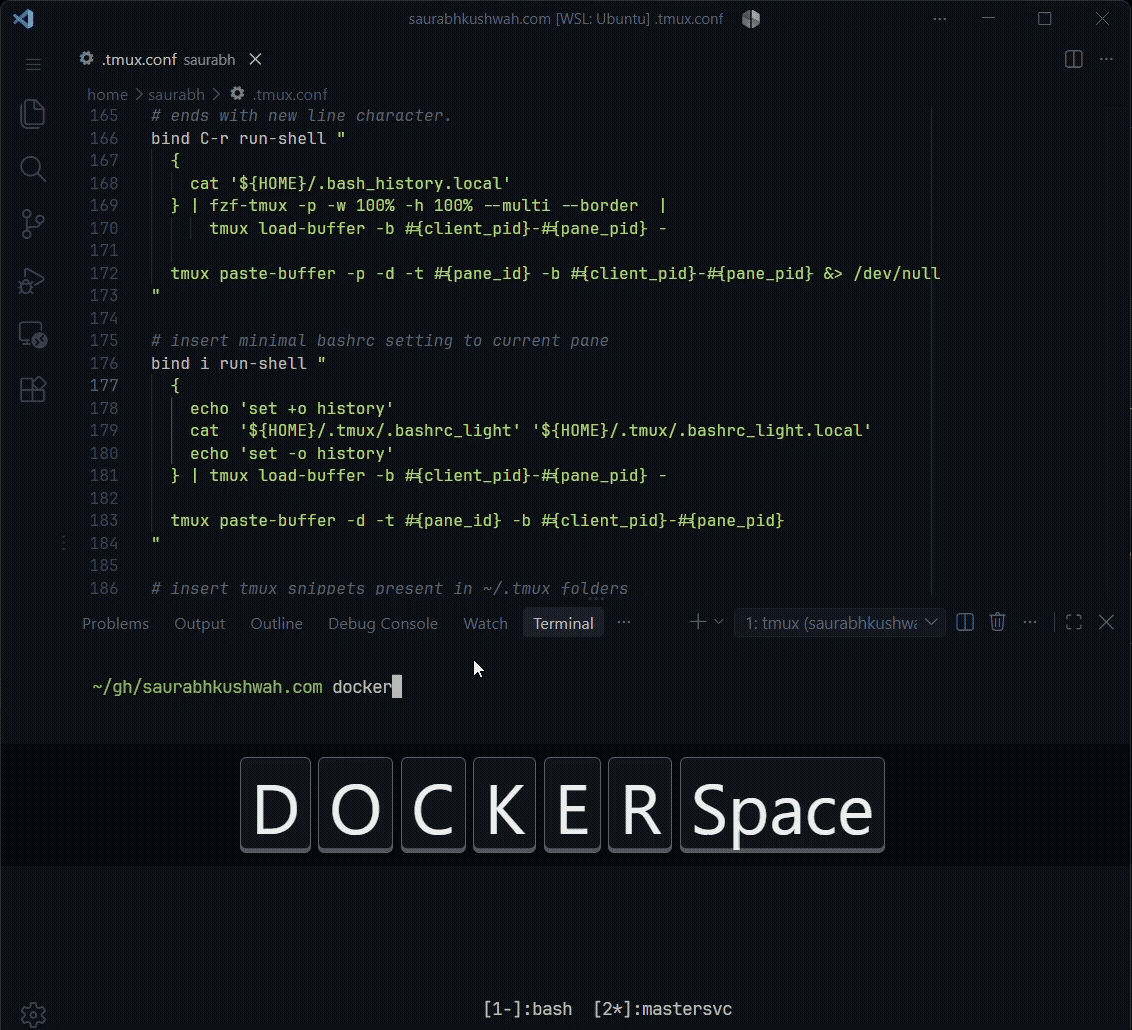
Task: Click the comment '# insert tmux snippets present'
Action: click(390, 588)
